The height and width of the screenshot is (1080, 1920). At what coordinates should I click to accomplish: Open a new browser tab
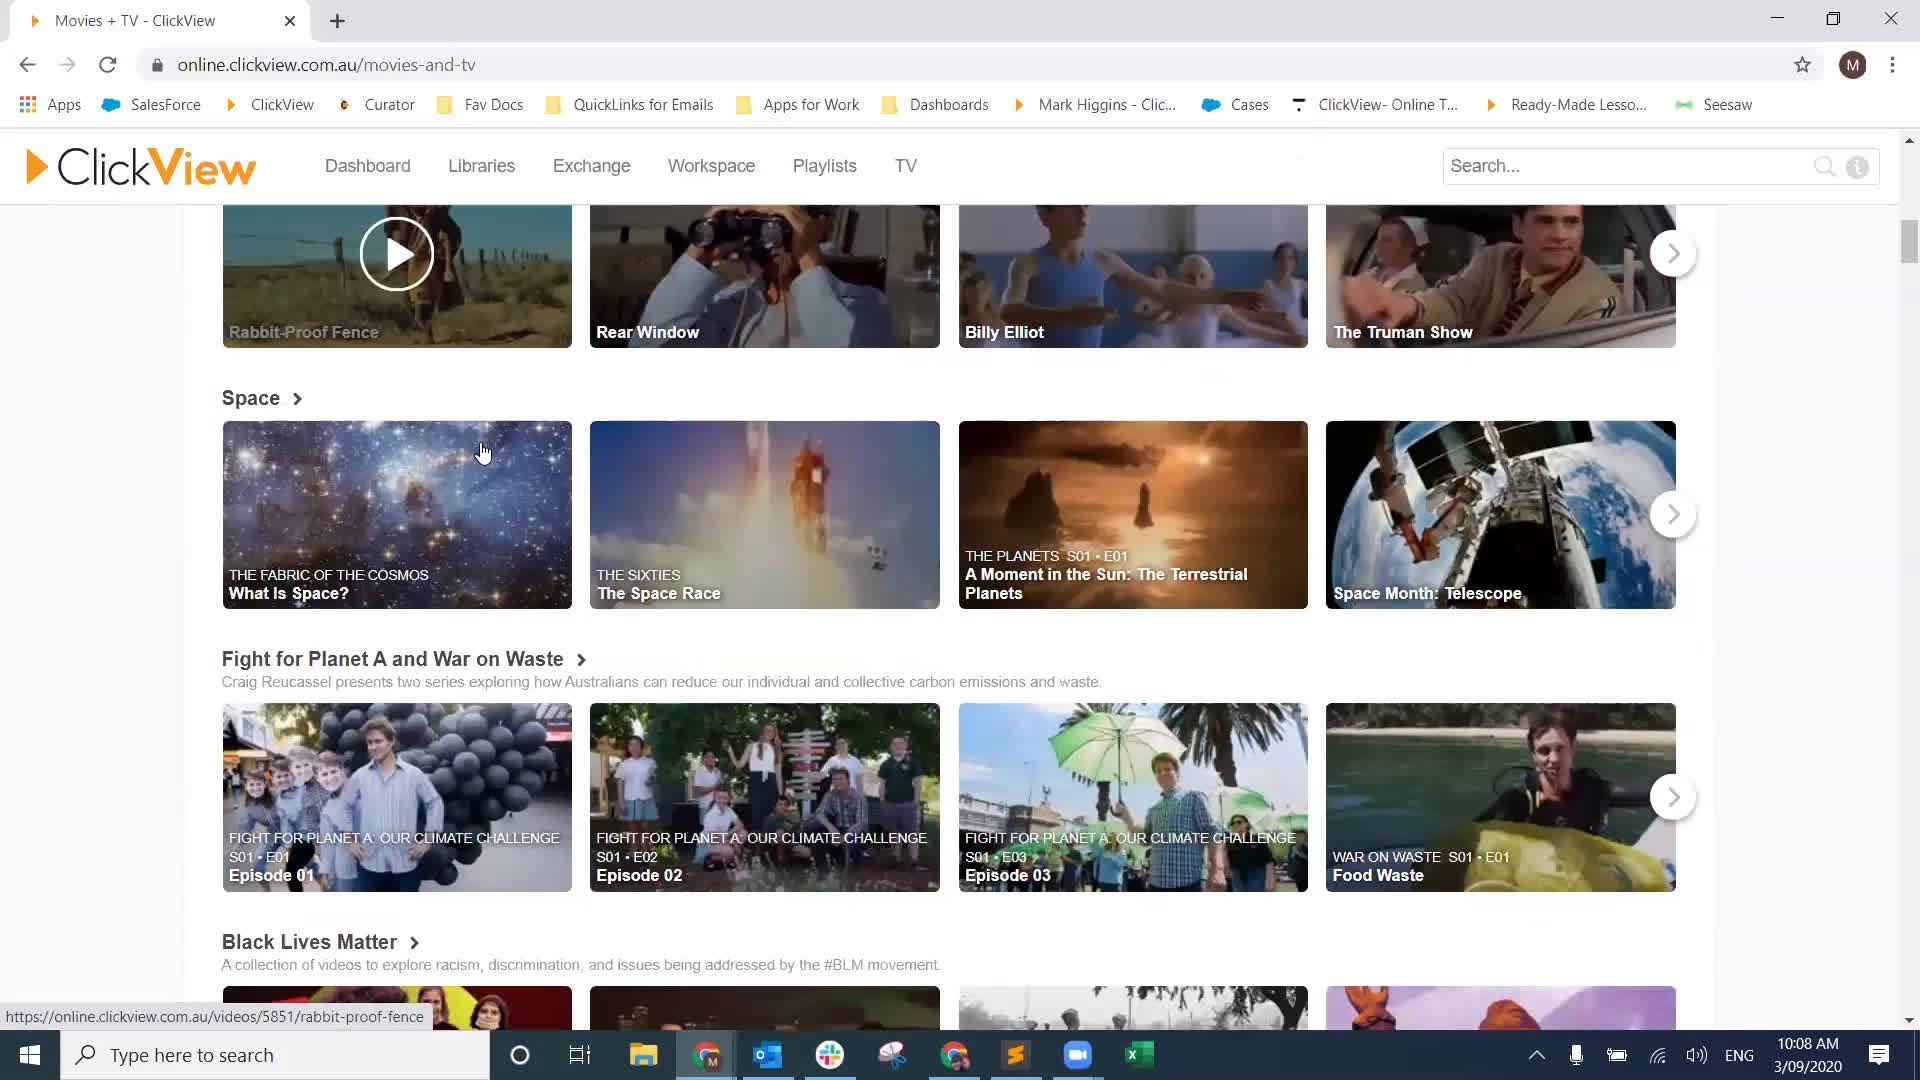point(337,21)
